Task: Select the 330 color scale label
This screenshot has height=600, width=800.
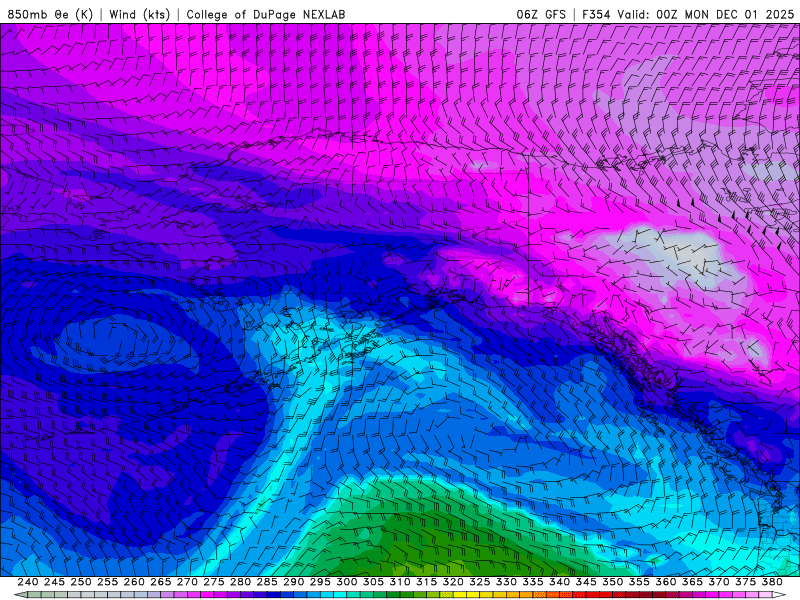Action: click(506, 582)
